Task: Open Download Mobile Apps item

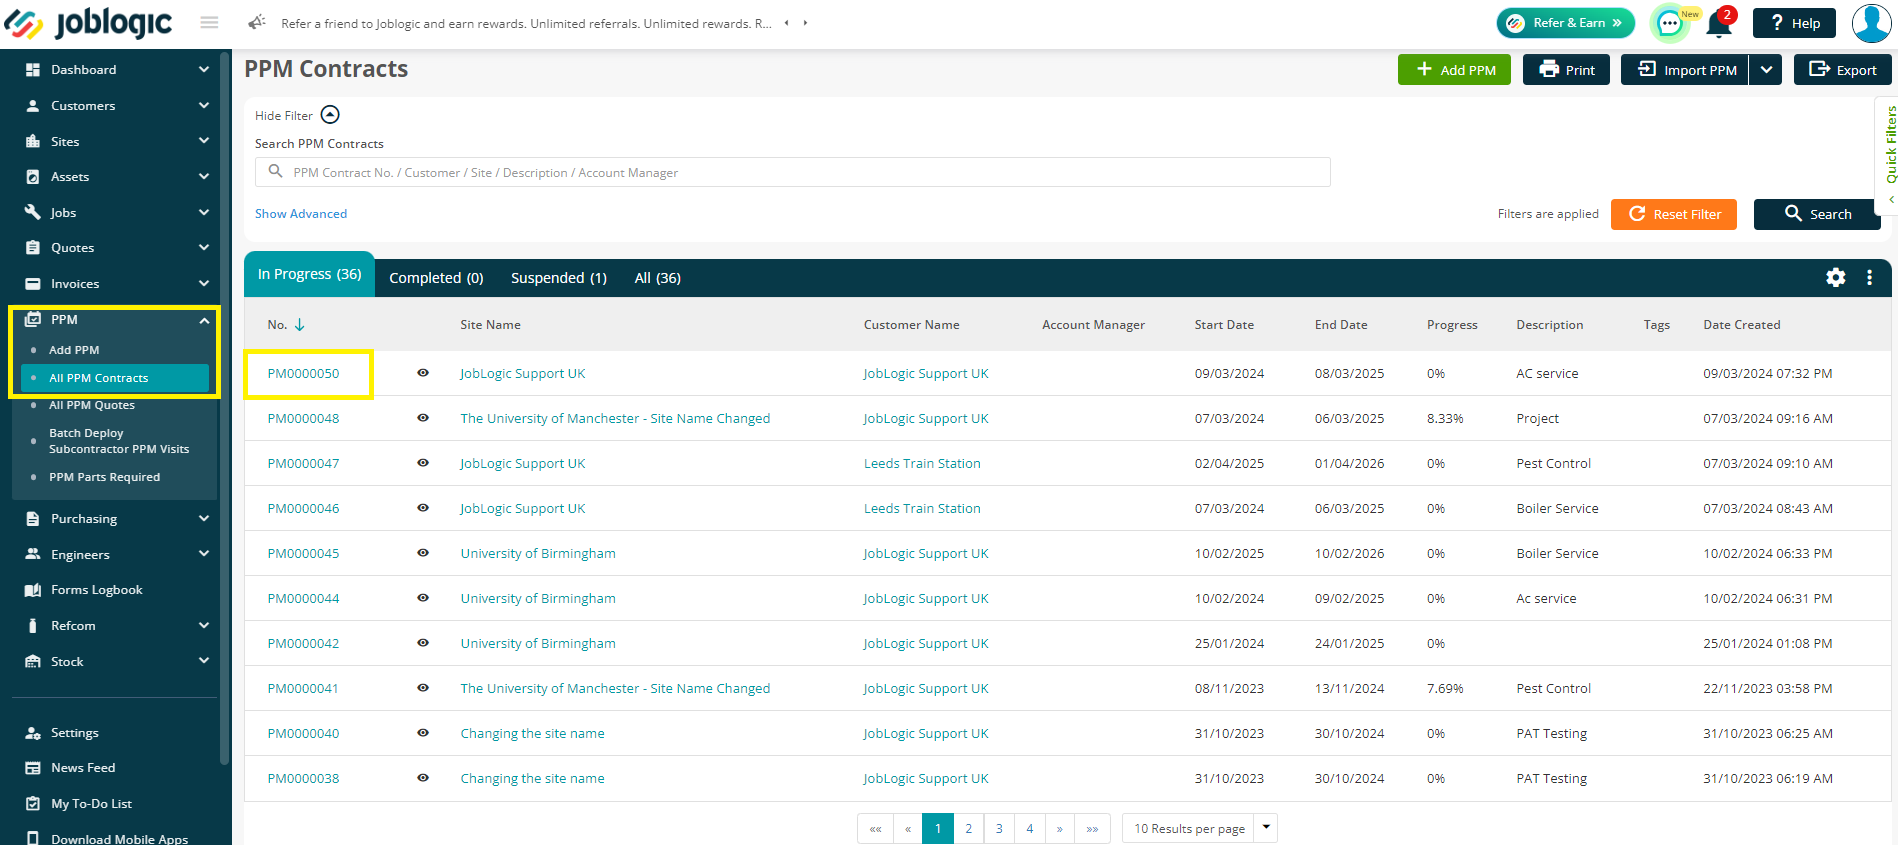Action: 119,838
